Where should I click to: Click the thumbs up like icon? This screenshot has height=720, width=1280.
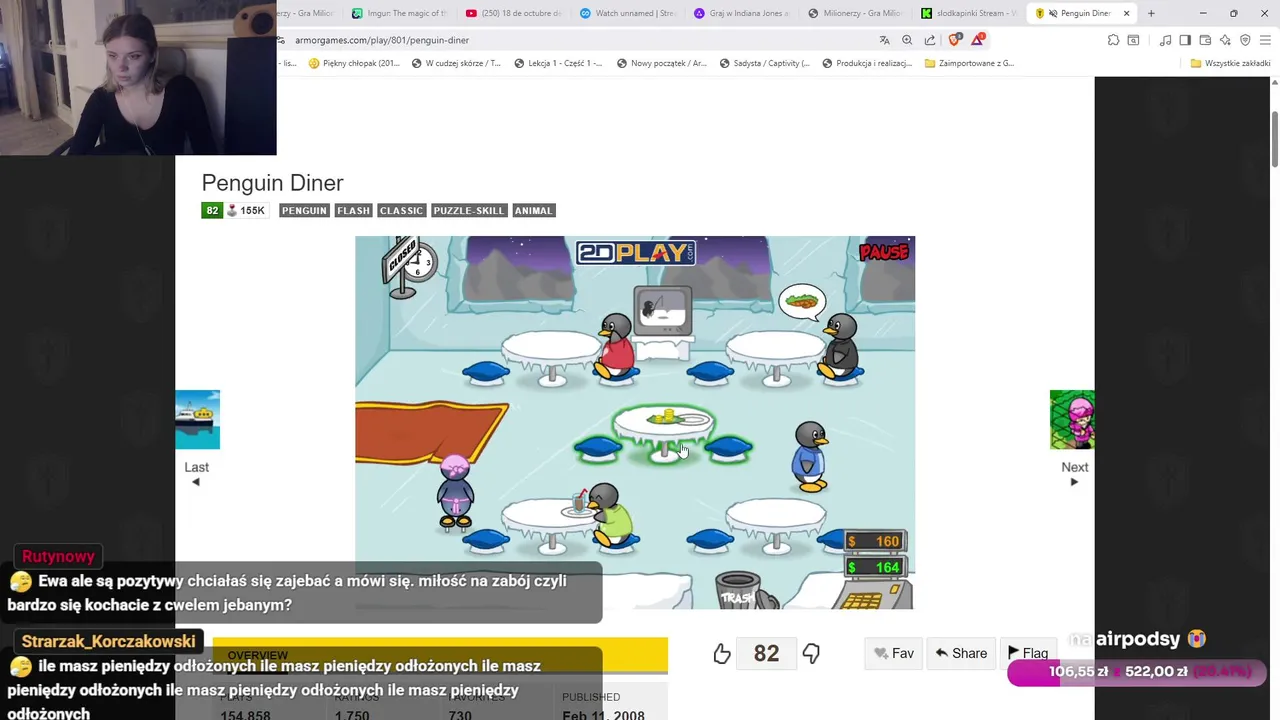click(722, 654)
